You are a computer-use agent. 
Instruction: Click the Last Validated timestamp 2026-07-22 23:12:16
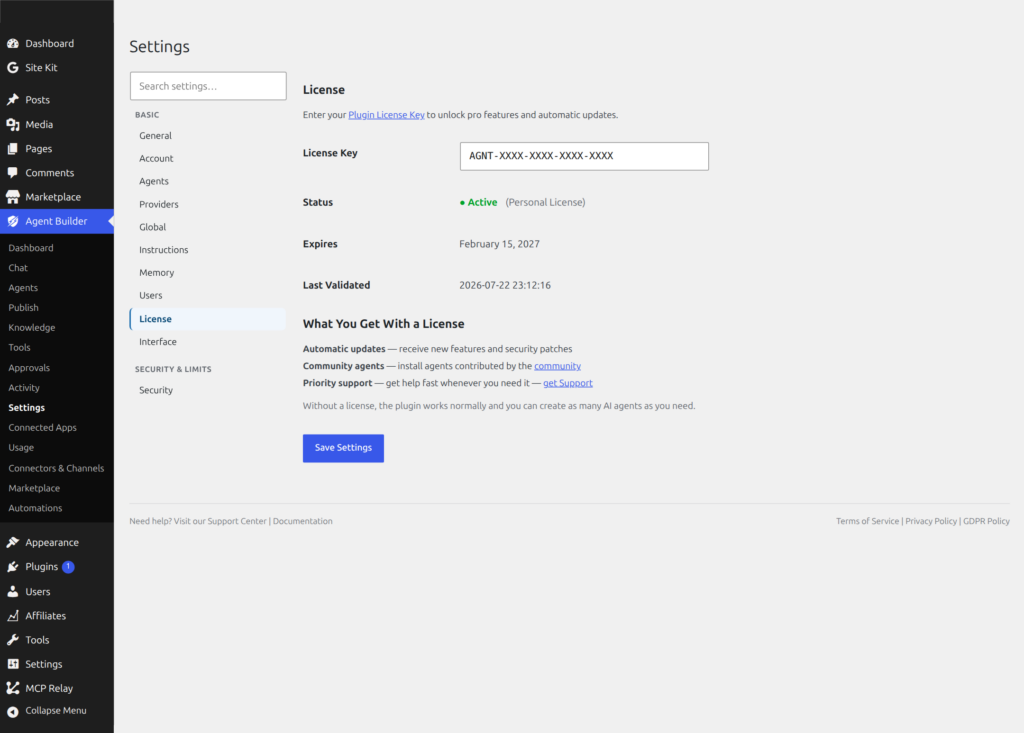(505, 285)
